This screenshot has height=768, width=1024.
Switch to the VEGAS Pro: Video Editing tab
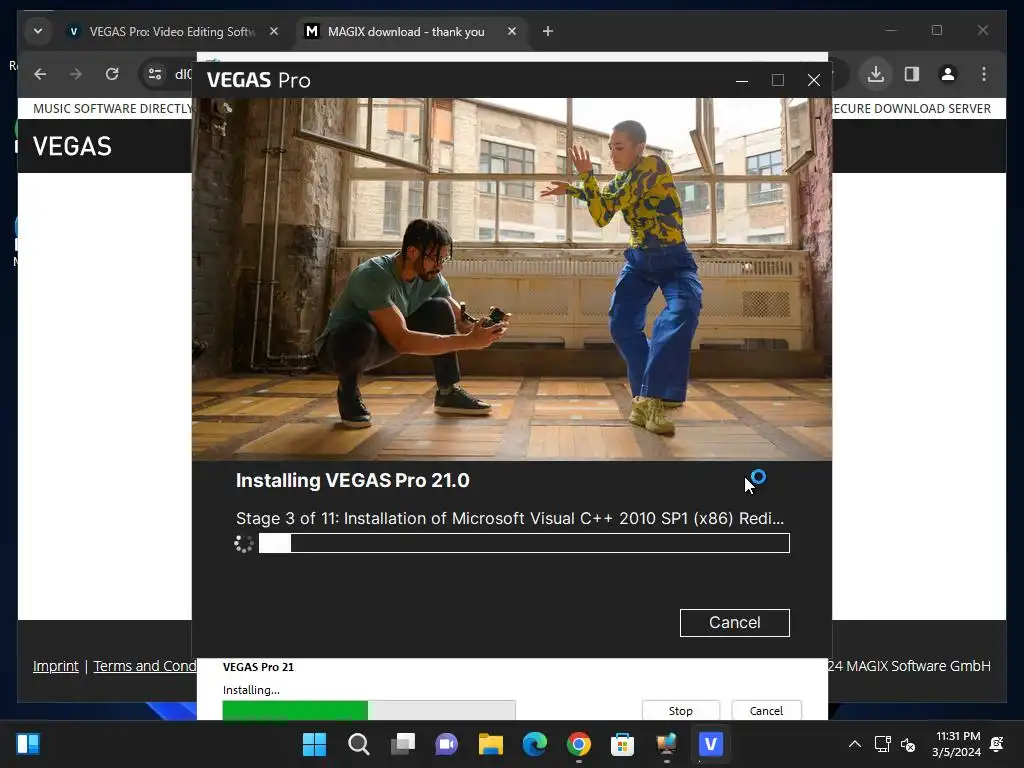(172, 31)
